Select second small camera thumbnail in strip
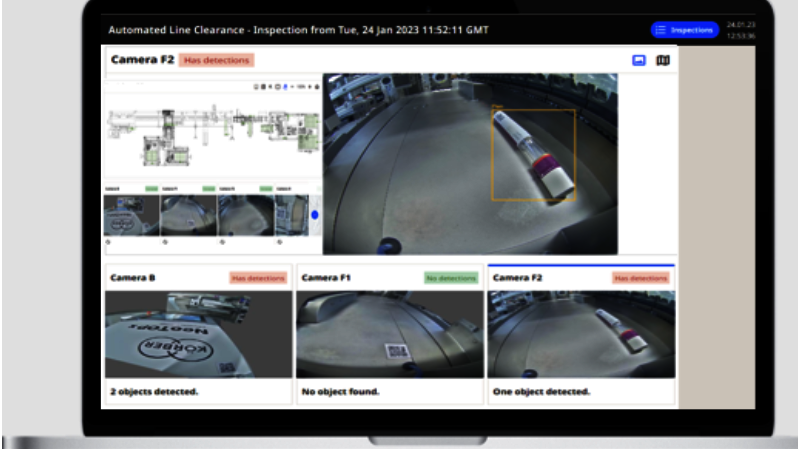The image size is (798, 449). point(188,214)
